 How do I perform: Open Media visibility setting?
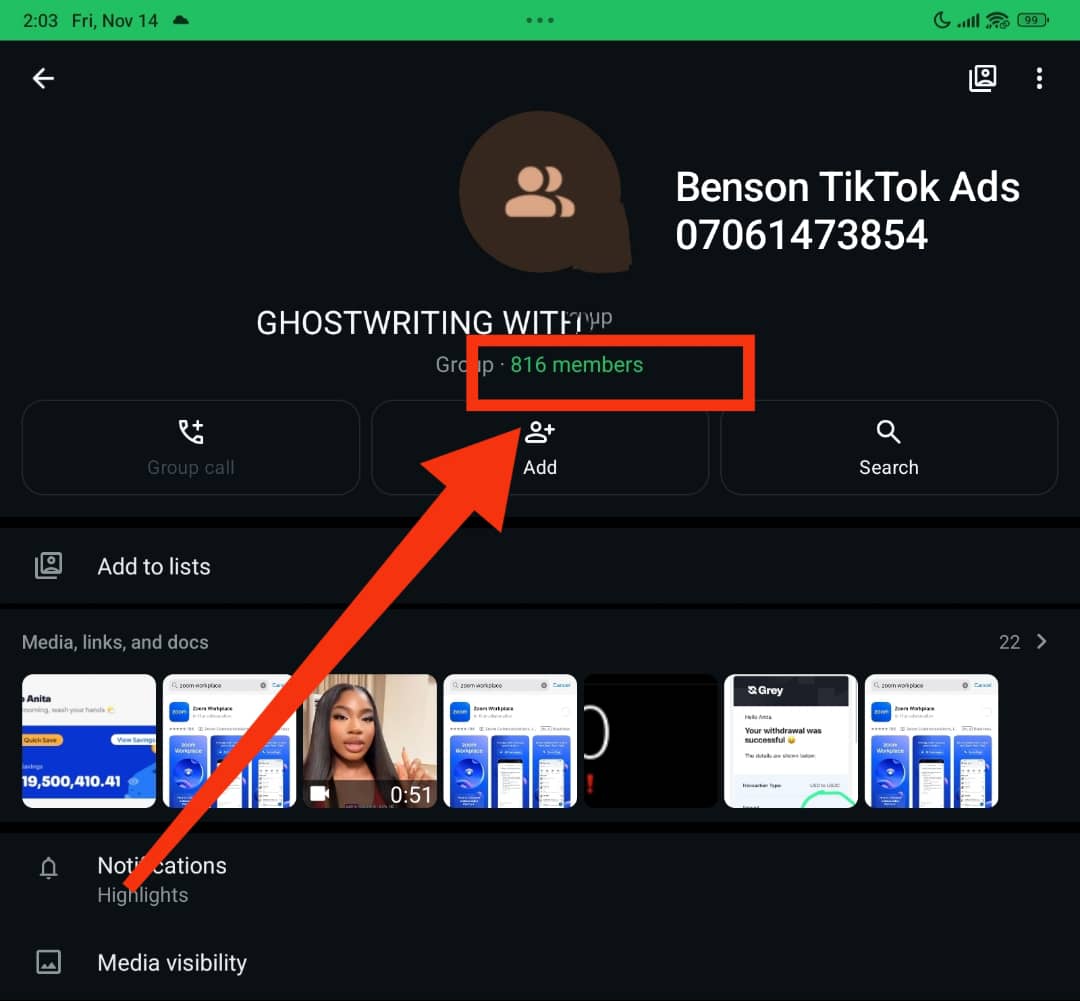click(172, 963)
